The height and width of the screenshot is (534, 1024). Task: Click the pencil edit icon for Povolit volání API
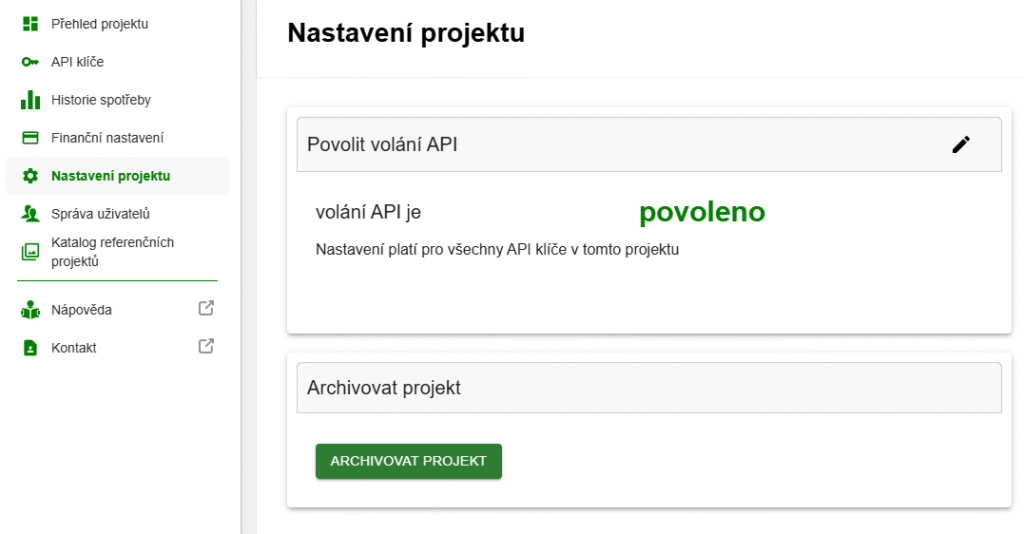[x=961, y=144]
